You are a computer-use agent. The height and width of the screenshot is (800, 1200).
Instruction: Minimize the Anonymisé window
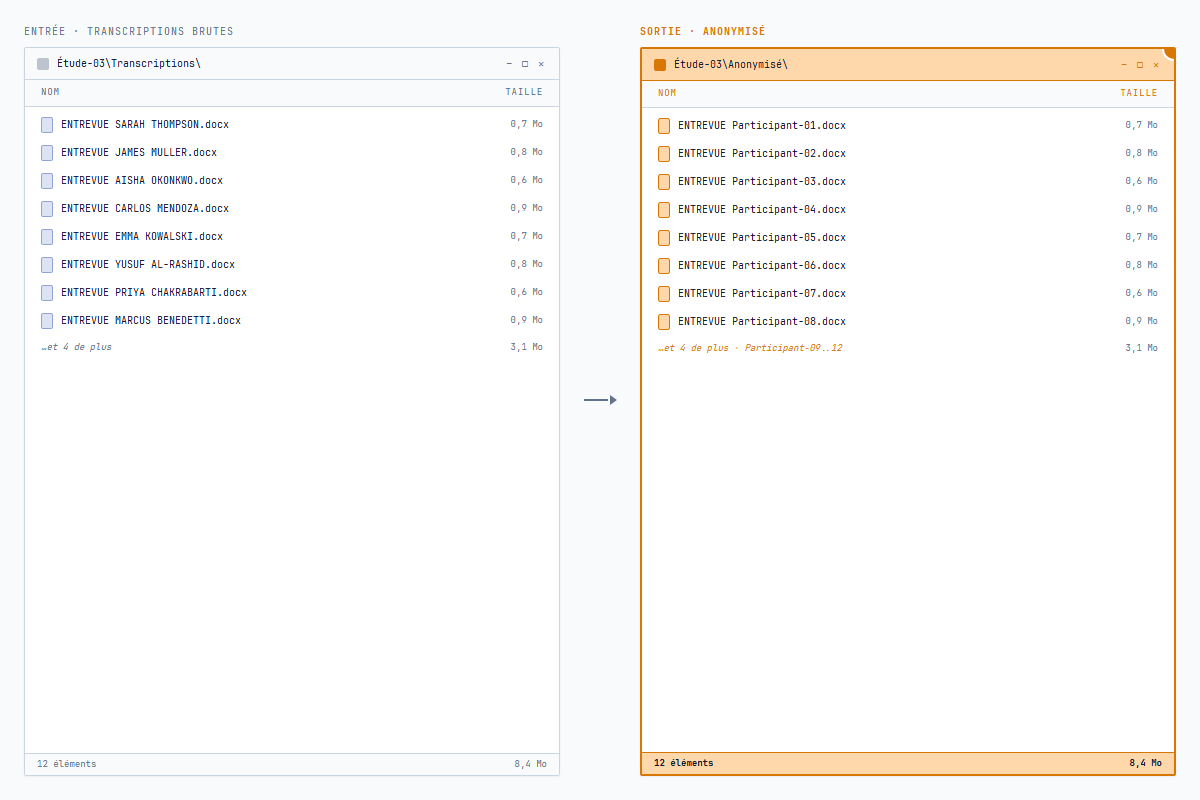pyautogui.click(x=1125, y=65)
